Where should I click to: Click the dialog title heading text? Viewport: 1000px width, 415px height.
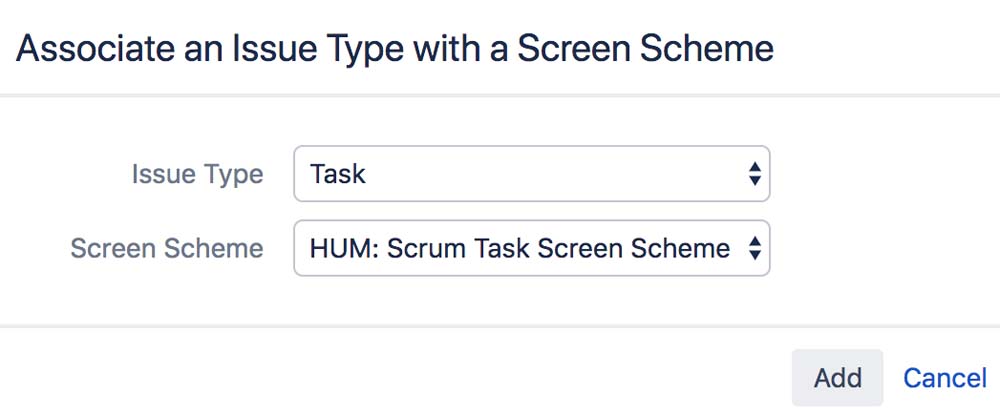(395, 48)
